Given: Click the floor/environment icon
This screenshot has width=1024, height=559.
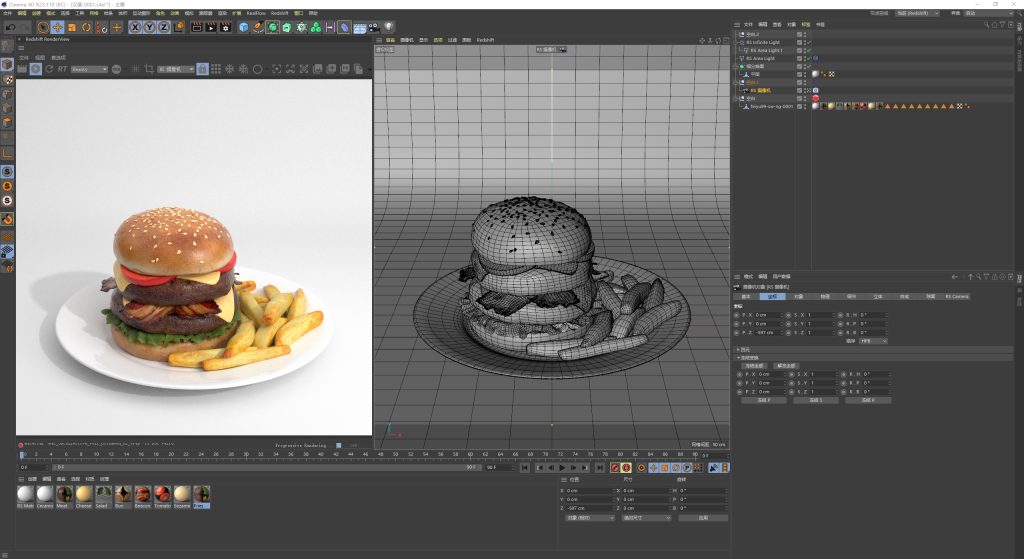Looking at the screenshot, I should (359, 27).
